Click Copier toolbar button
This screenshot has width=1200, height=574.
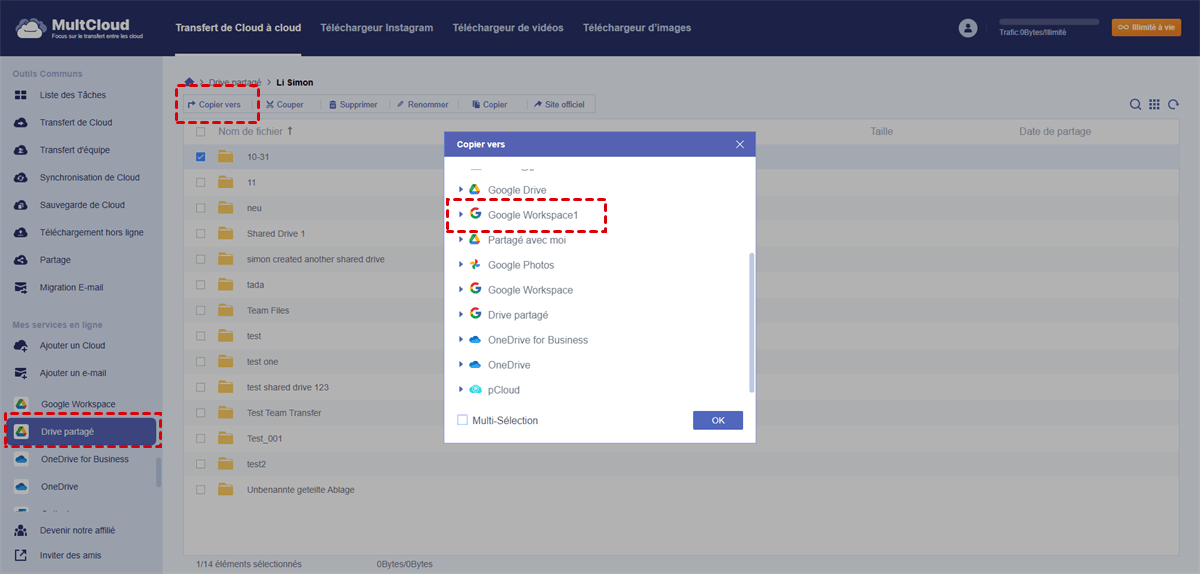click(x=490, y=104)
